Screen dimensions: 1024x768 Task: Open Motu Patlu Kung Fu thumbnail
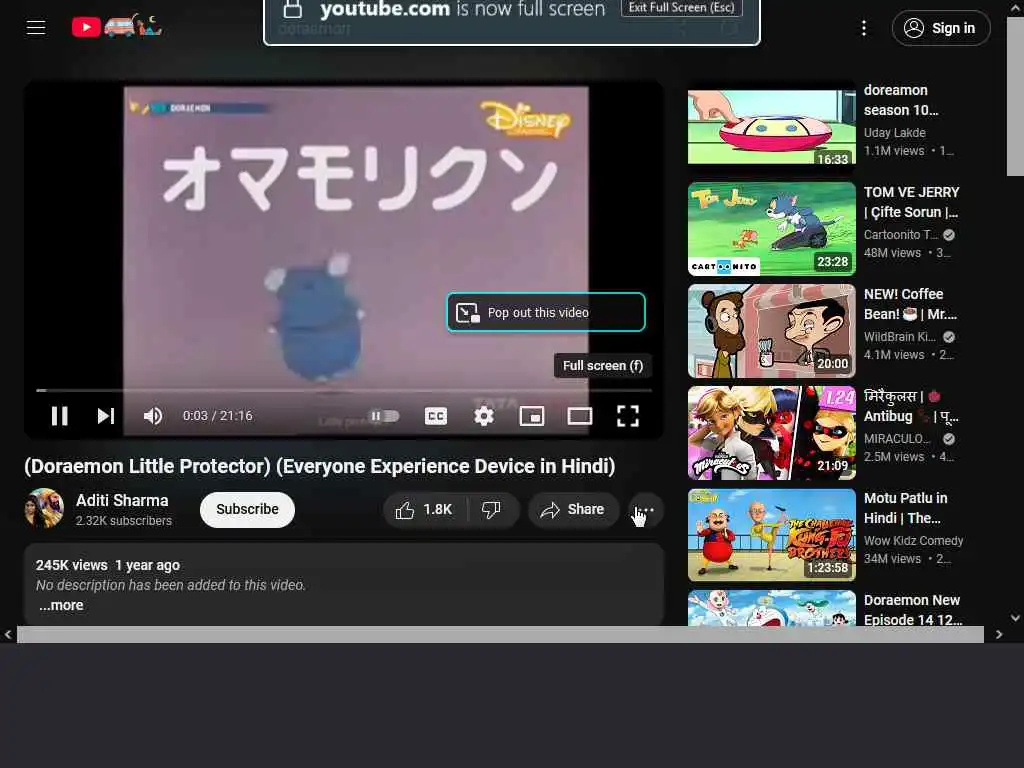pos(771,534)
